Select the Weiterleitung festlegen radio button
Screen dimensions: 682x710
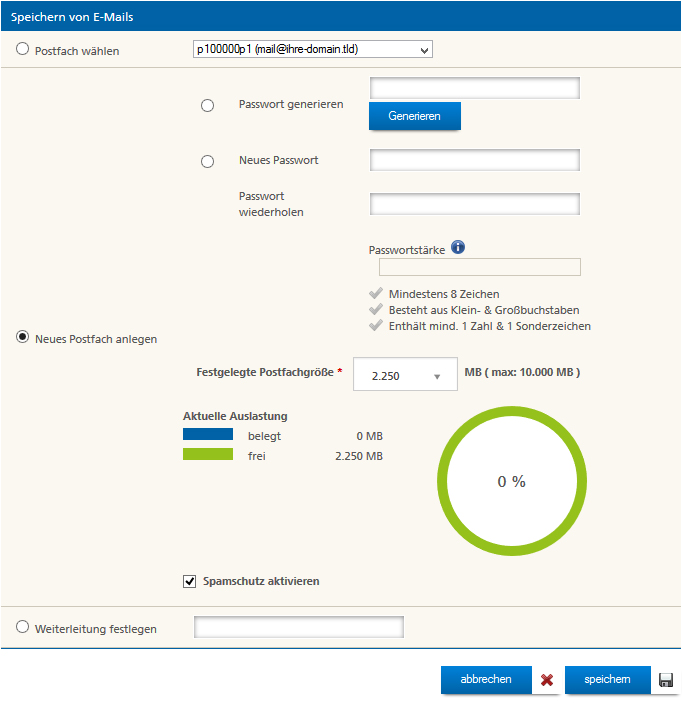22,627
